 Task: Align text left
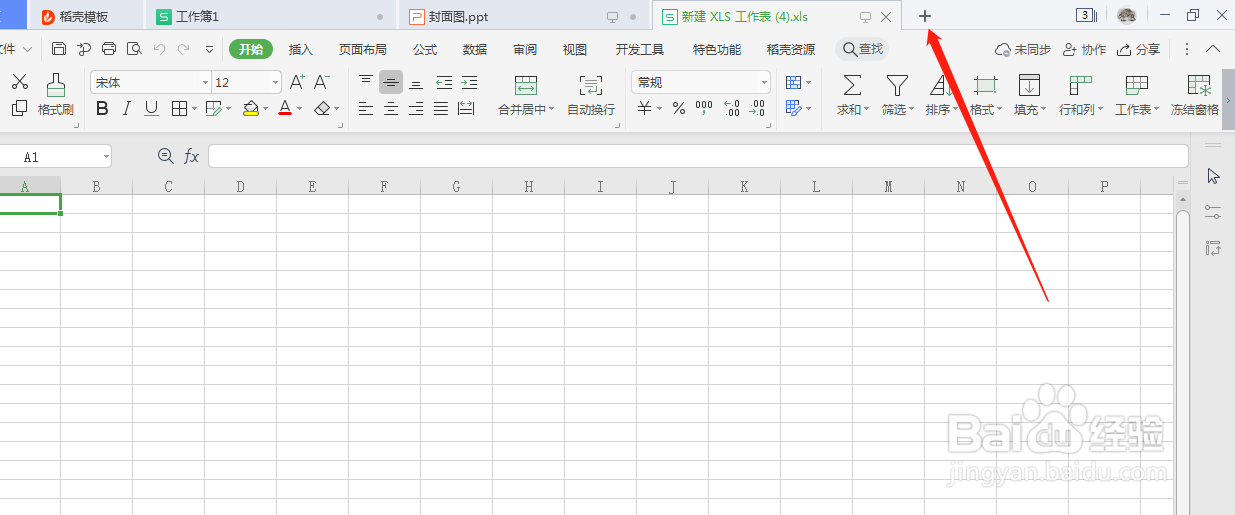click(x=366, y=109)
